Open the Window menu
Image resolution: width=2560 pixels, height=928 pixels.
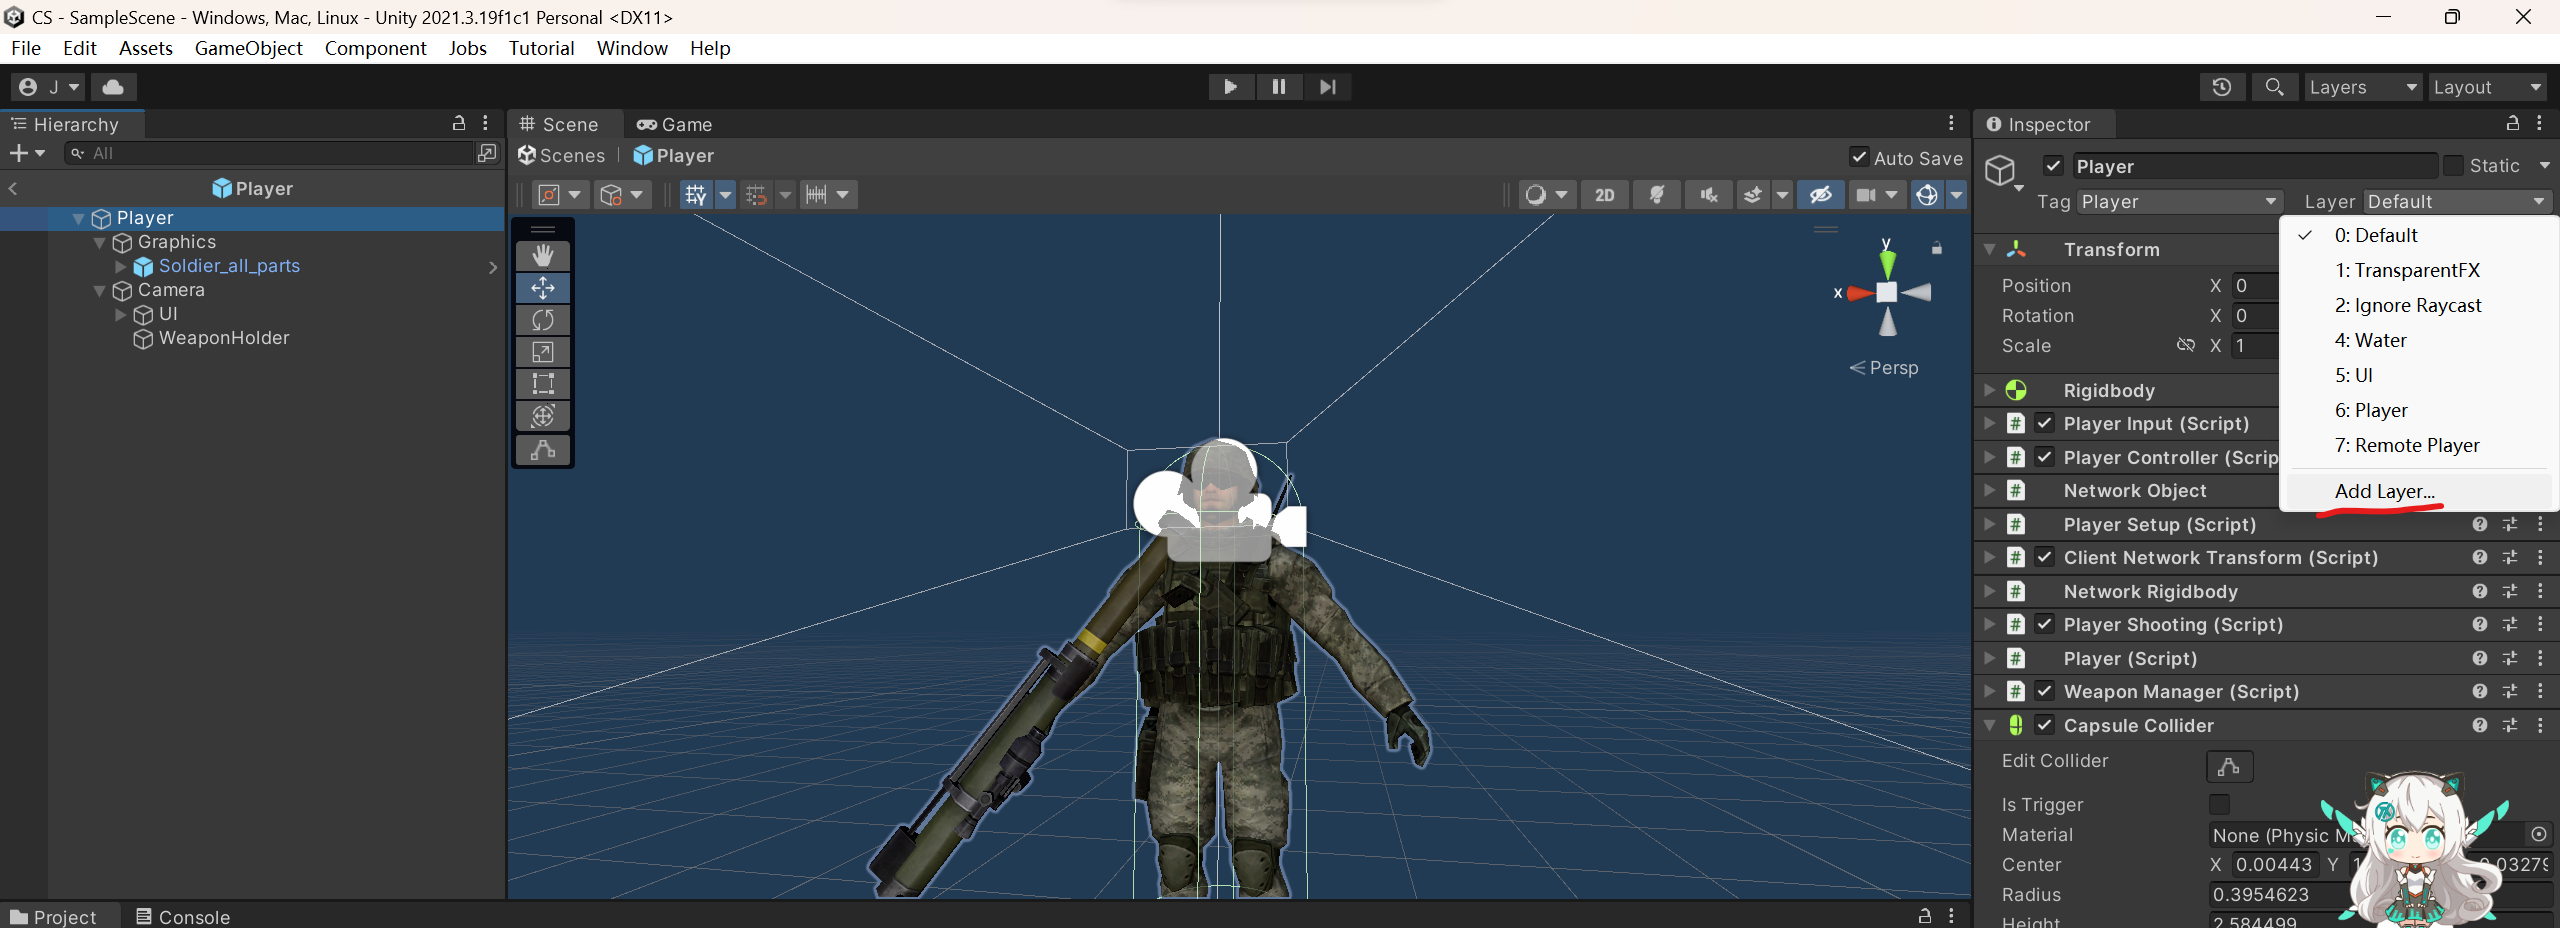(x=632, y=48)
